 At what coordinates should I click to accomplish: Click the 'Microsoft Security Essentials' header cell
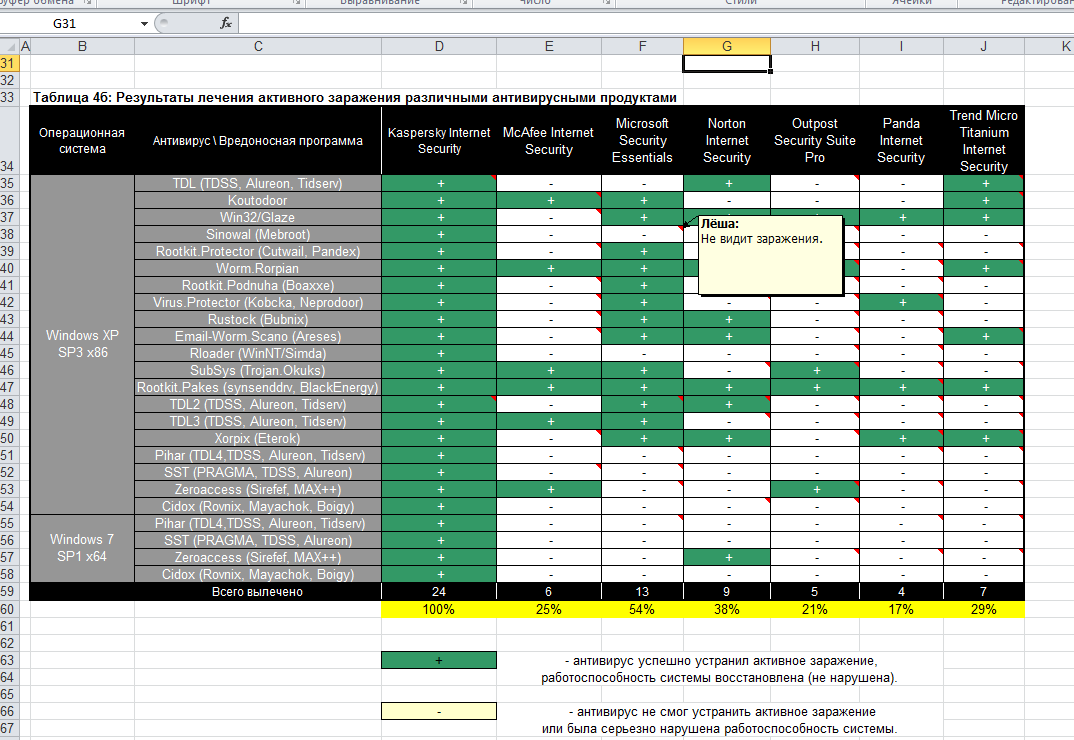tap(642, 140)
